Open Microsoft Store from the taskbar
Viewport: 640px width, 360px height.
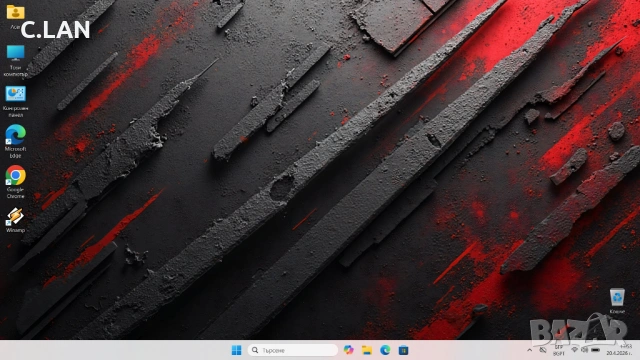[403, 350]
